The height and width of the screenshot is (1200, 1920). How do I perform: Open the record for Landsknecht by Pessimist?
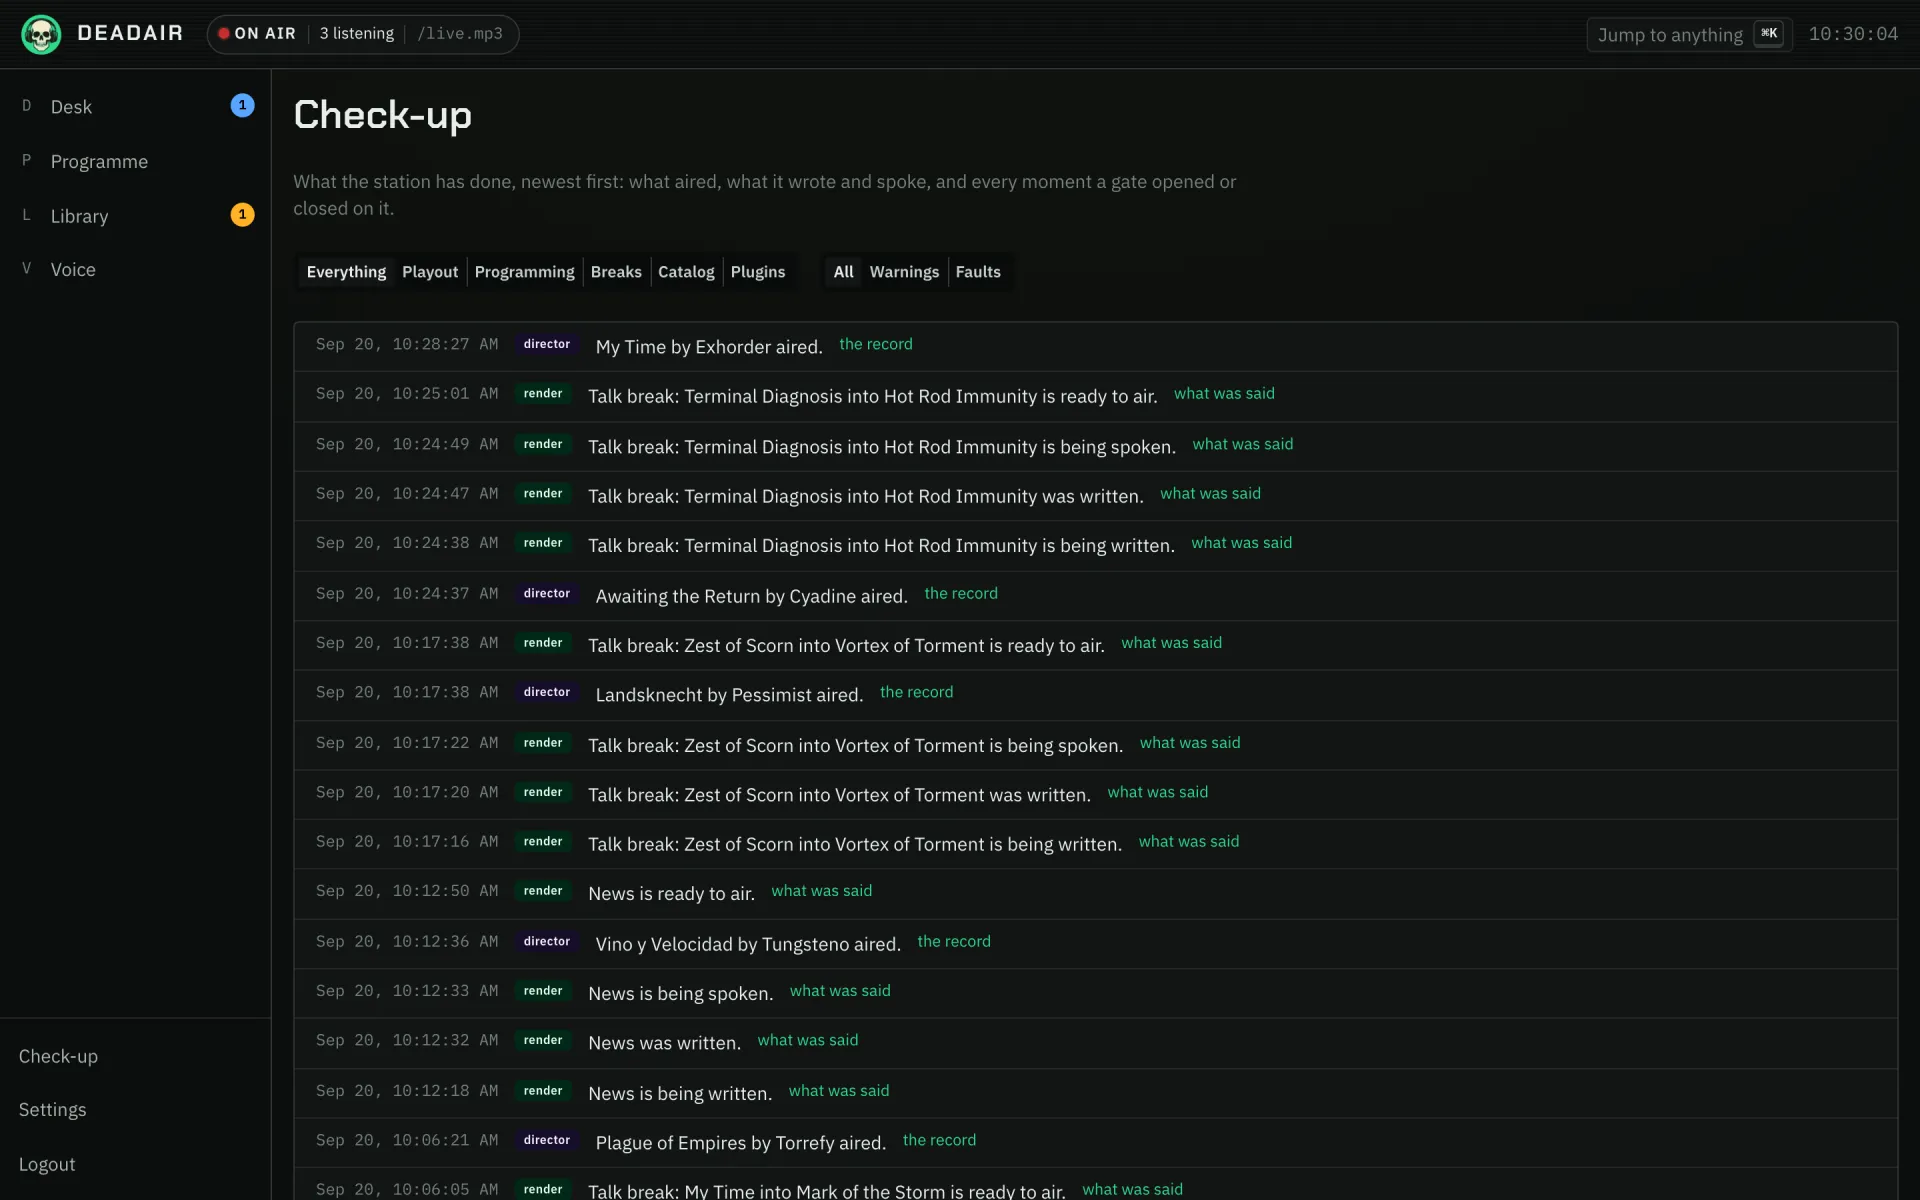click(x=916, y=692)
